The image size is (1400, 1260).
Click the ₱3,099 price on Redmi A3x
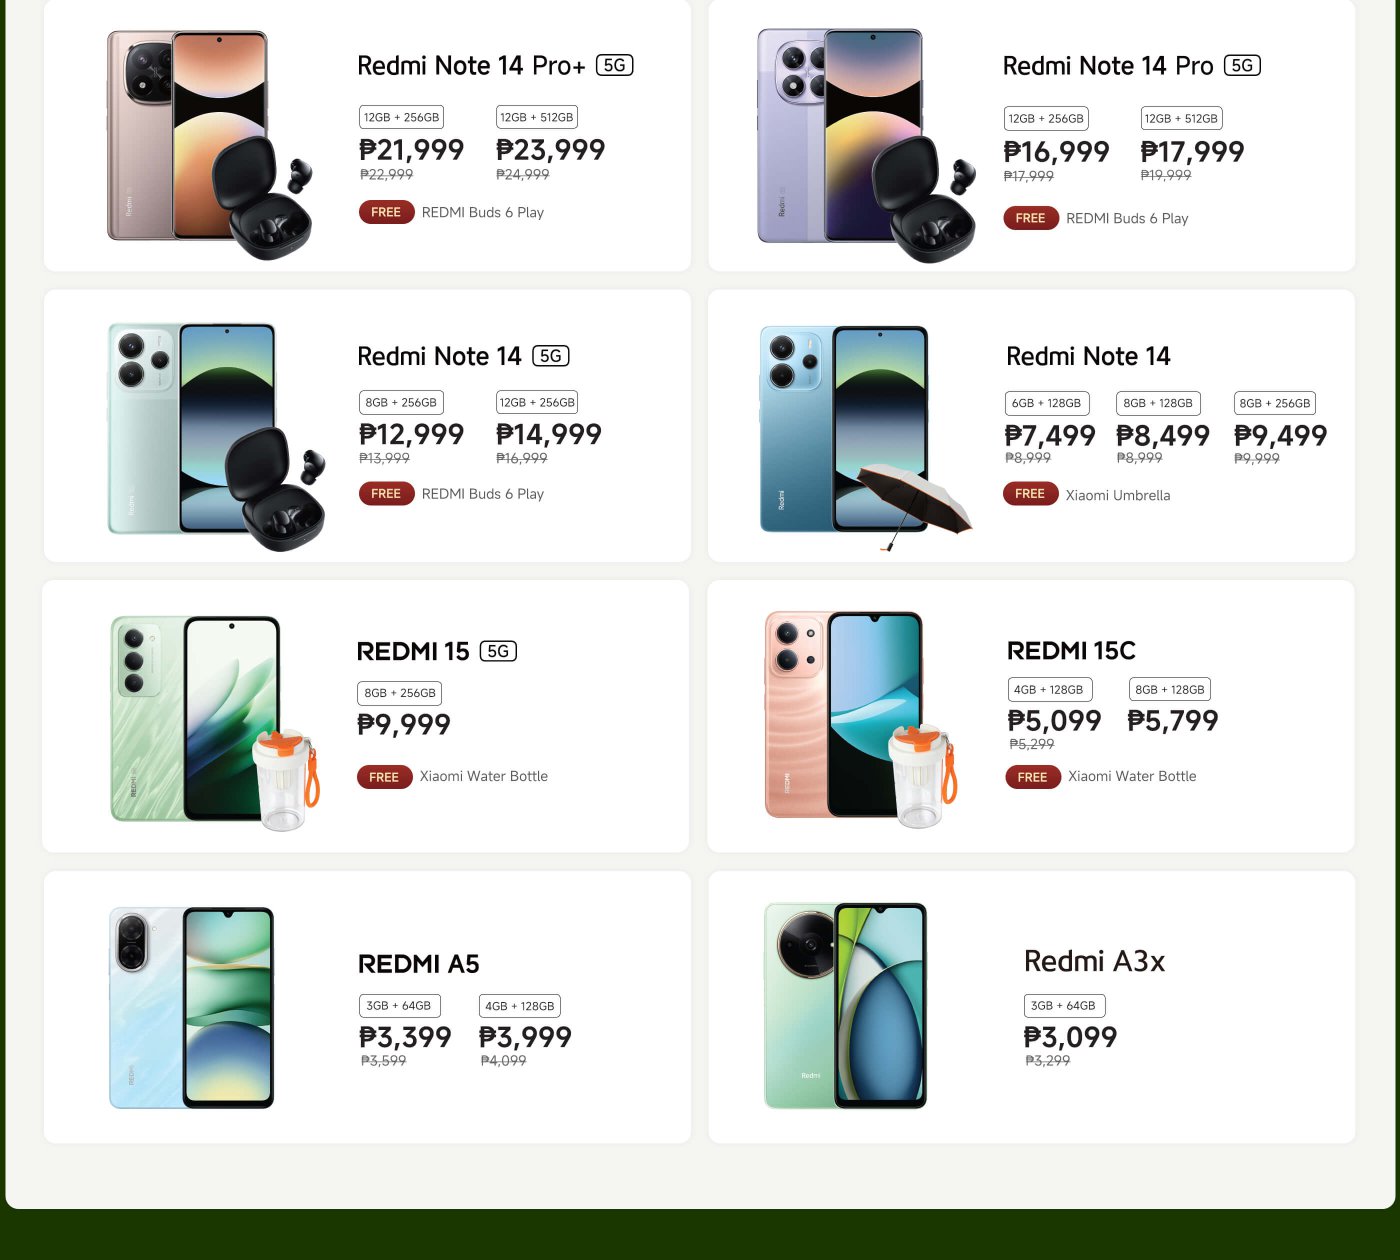pyautogui.click(x=1070, y=1038)
